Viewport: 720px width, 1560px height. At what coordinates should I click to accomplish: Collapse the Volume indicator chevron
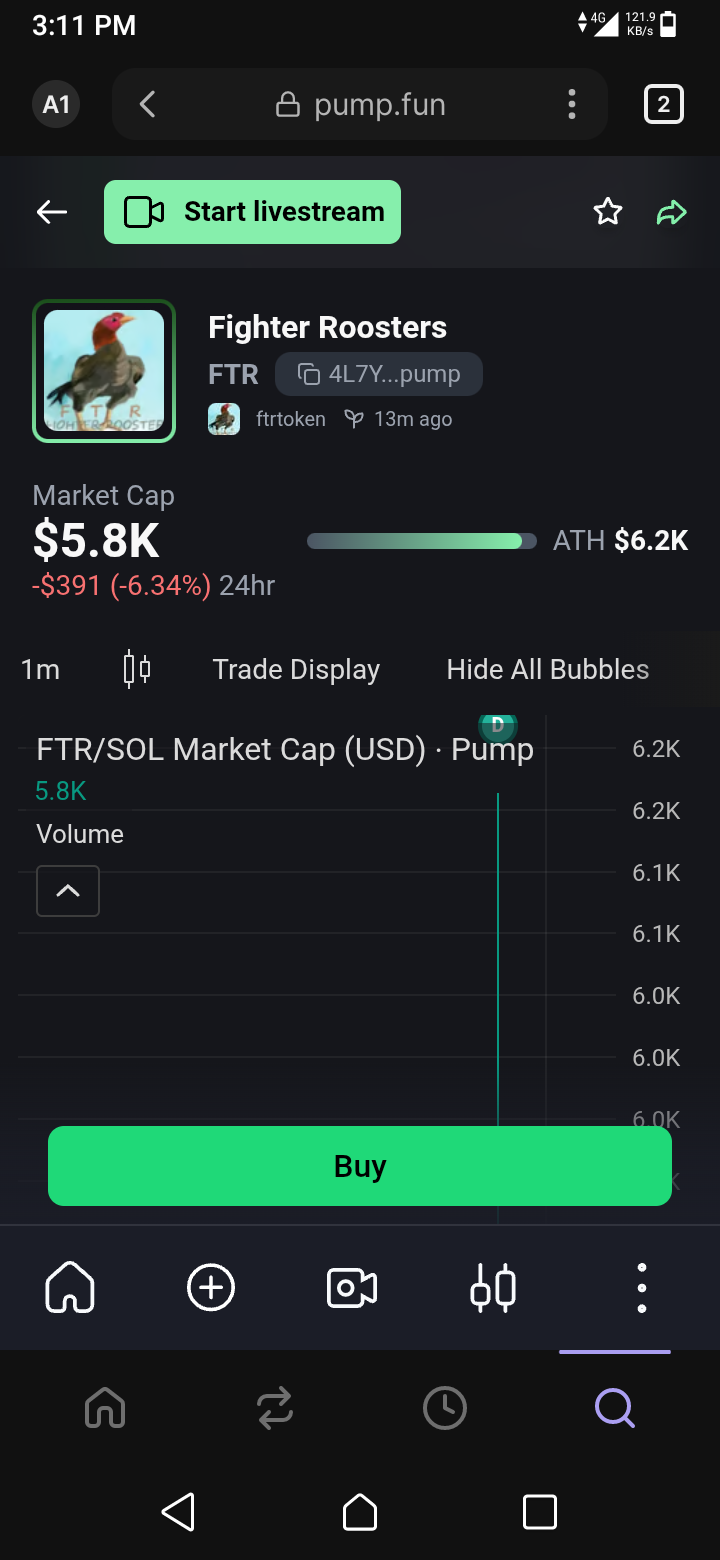click(x=68, y=891)
